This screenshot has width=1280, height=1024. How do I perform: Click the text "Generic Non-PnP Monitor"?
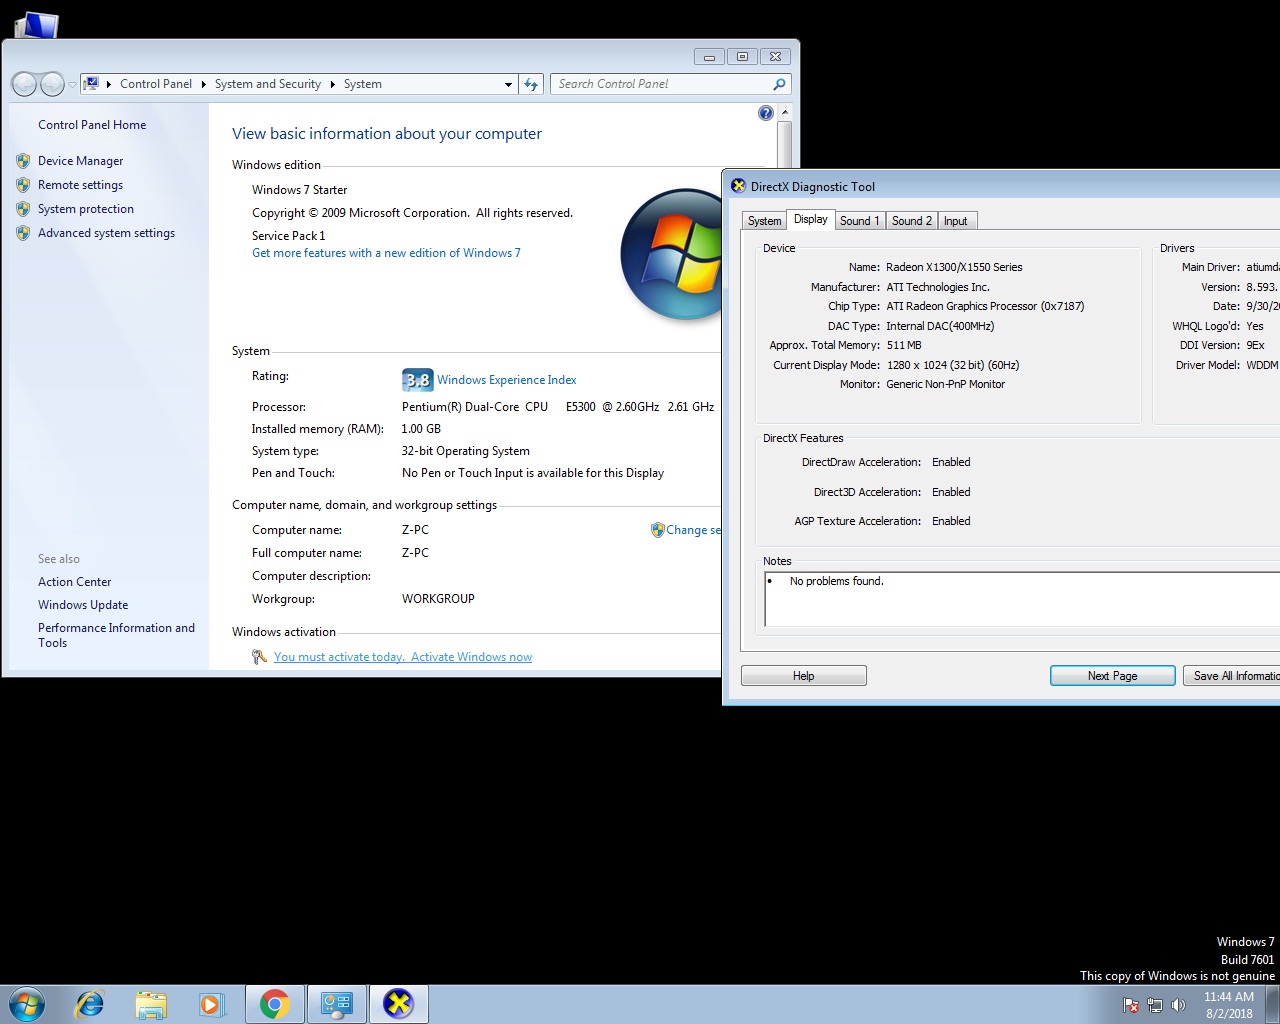tap(946, 384)
